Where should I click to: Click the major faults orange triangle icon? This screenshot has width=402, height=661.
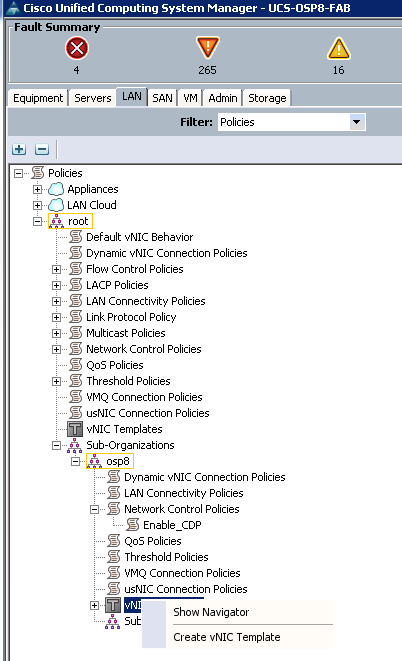coord(207,47)
